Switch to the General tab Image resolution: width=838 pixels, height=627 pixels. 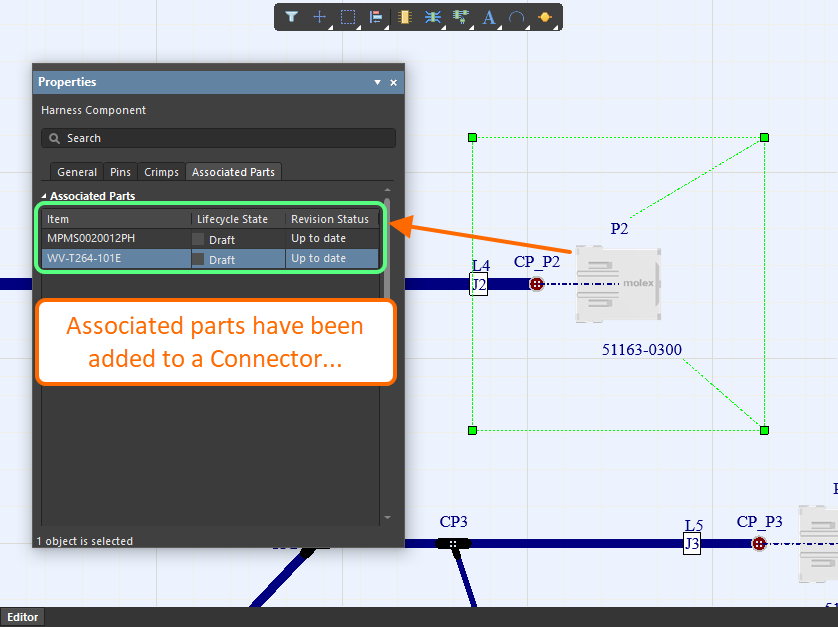(77, 172)
